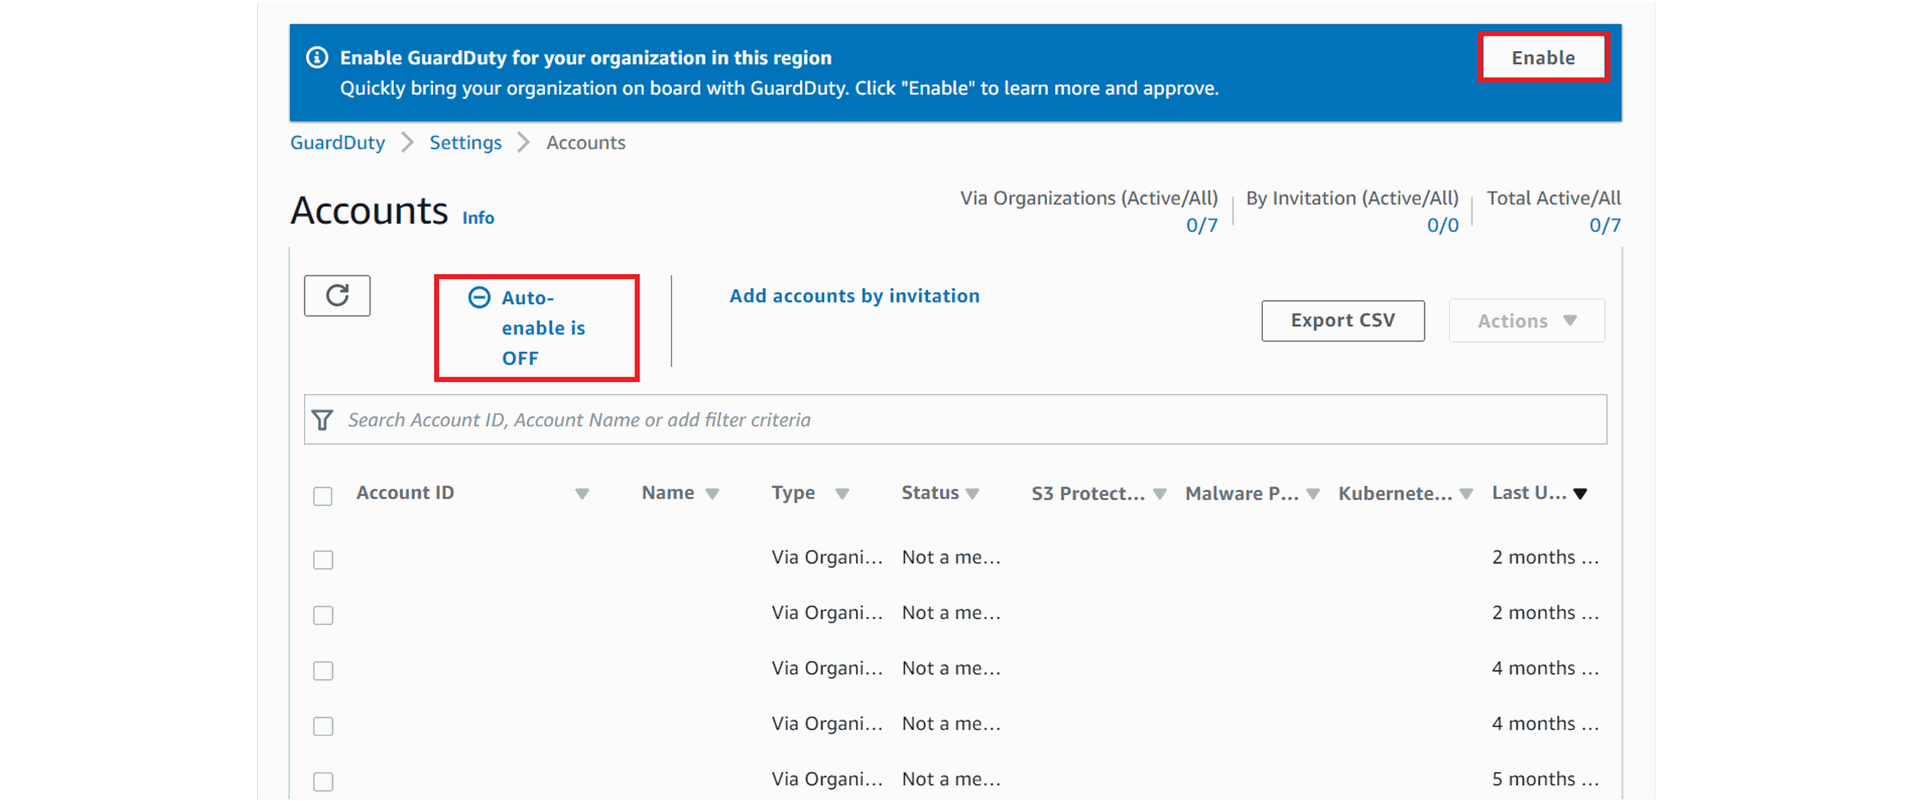Select the first account row checkbox
This screenshot has height=801, width=1920.
click(x=322, y=560)
